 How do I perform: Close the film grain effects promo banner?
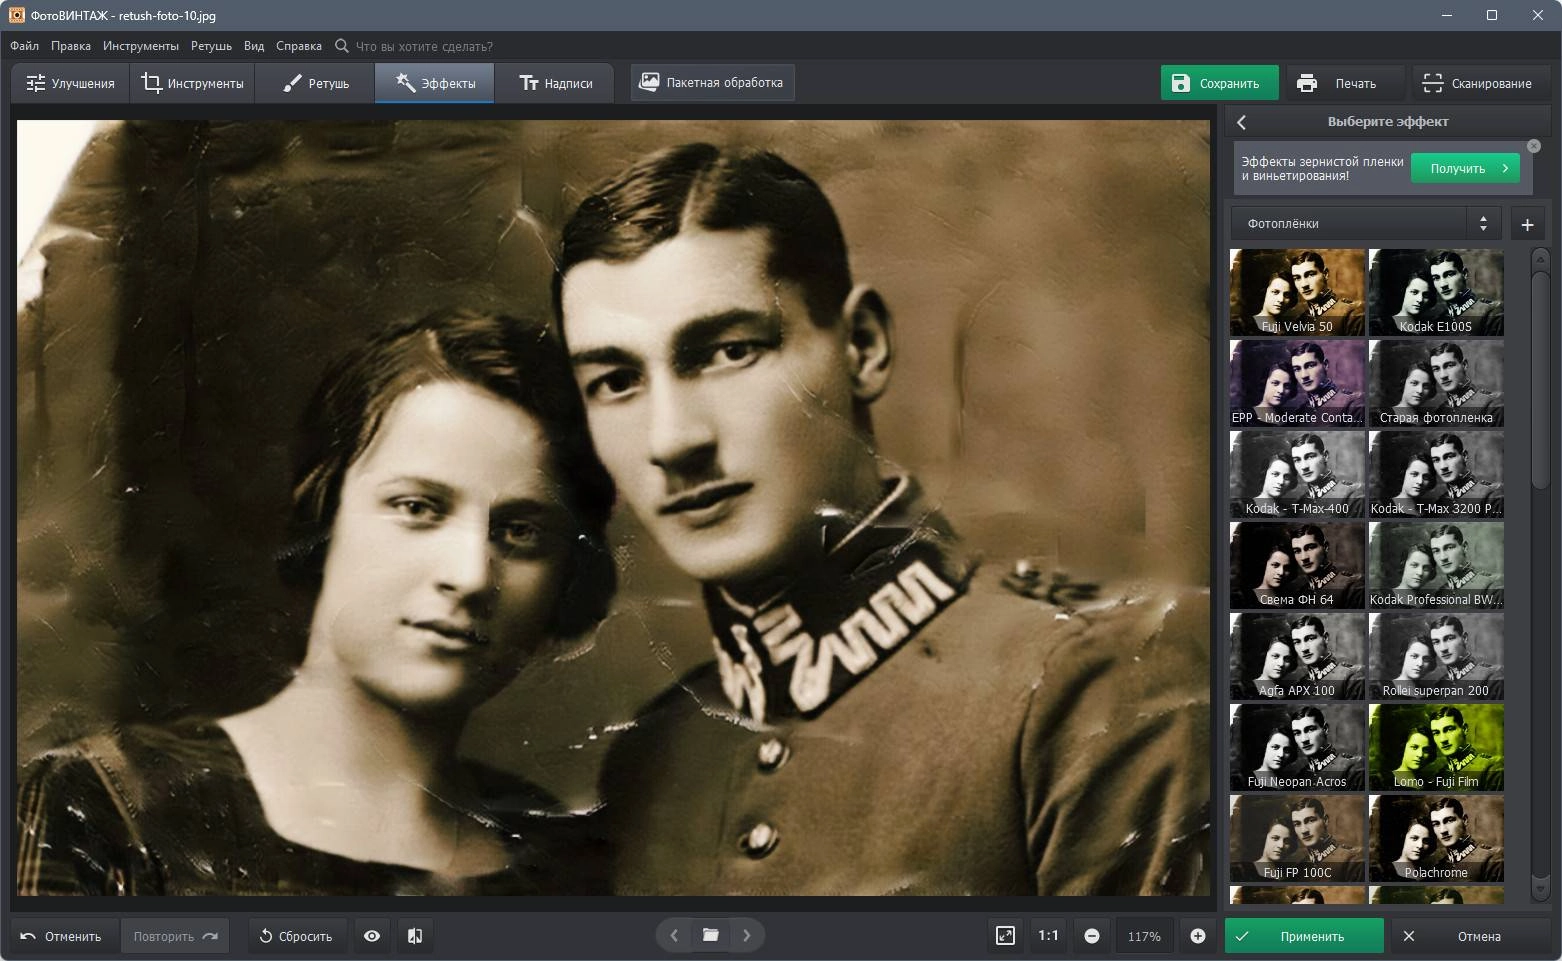1533,146
